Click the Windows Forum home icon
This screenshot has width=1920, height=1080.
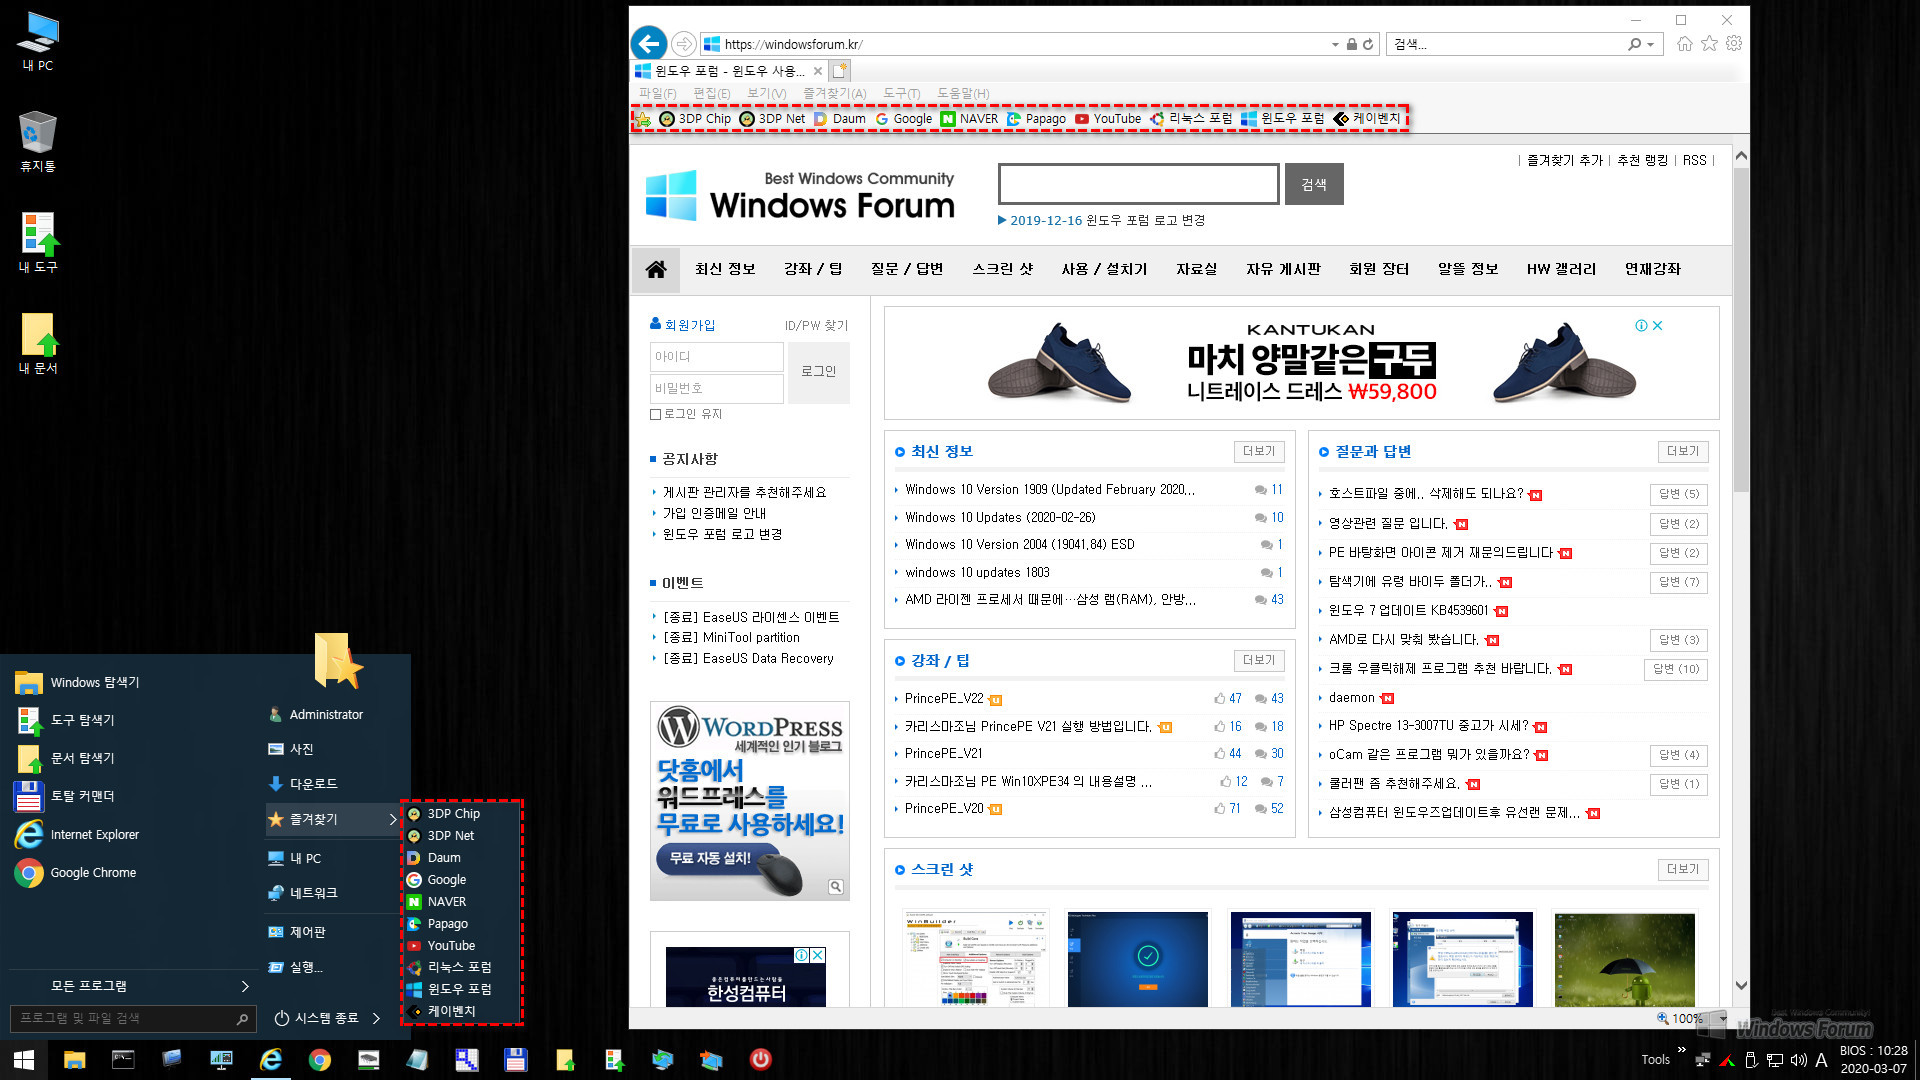(x=656, y=269)
